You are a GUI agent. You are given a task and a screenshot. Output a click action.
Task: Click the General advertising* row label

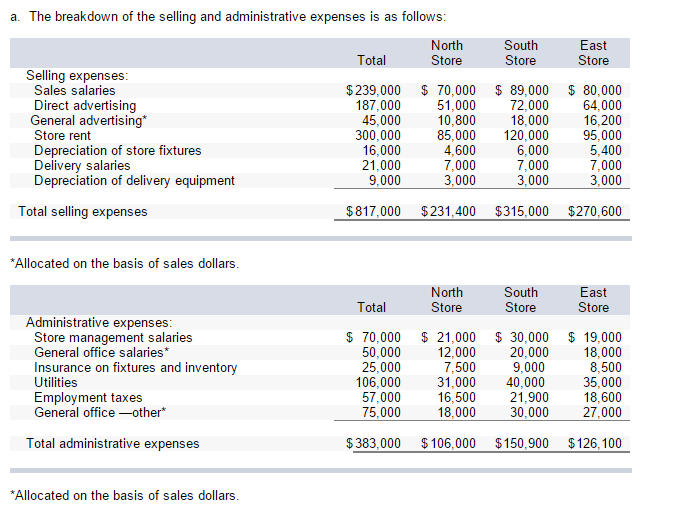(x=89, y=120)
